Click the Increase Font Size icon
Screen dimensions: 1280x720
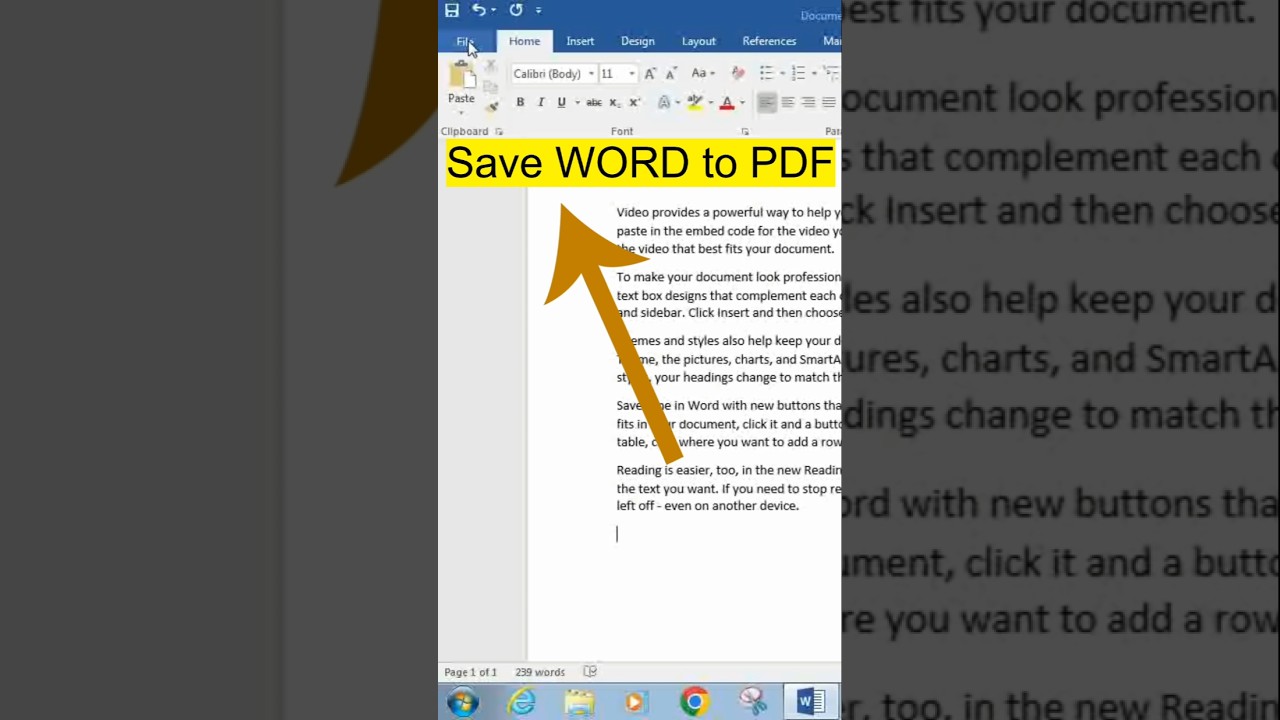click(x=650, y=73)
